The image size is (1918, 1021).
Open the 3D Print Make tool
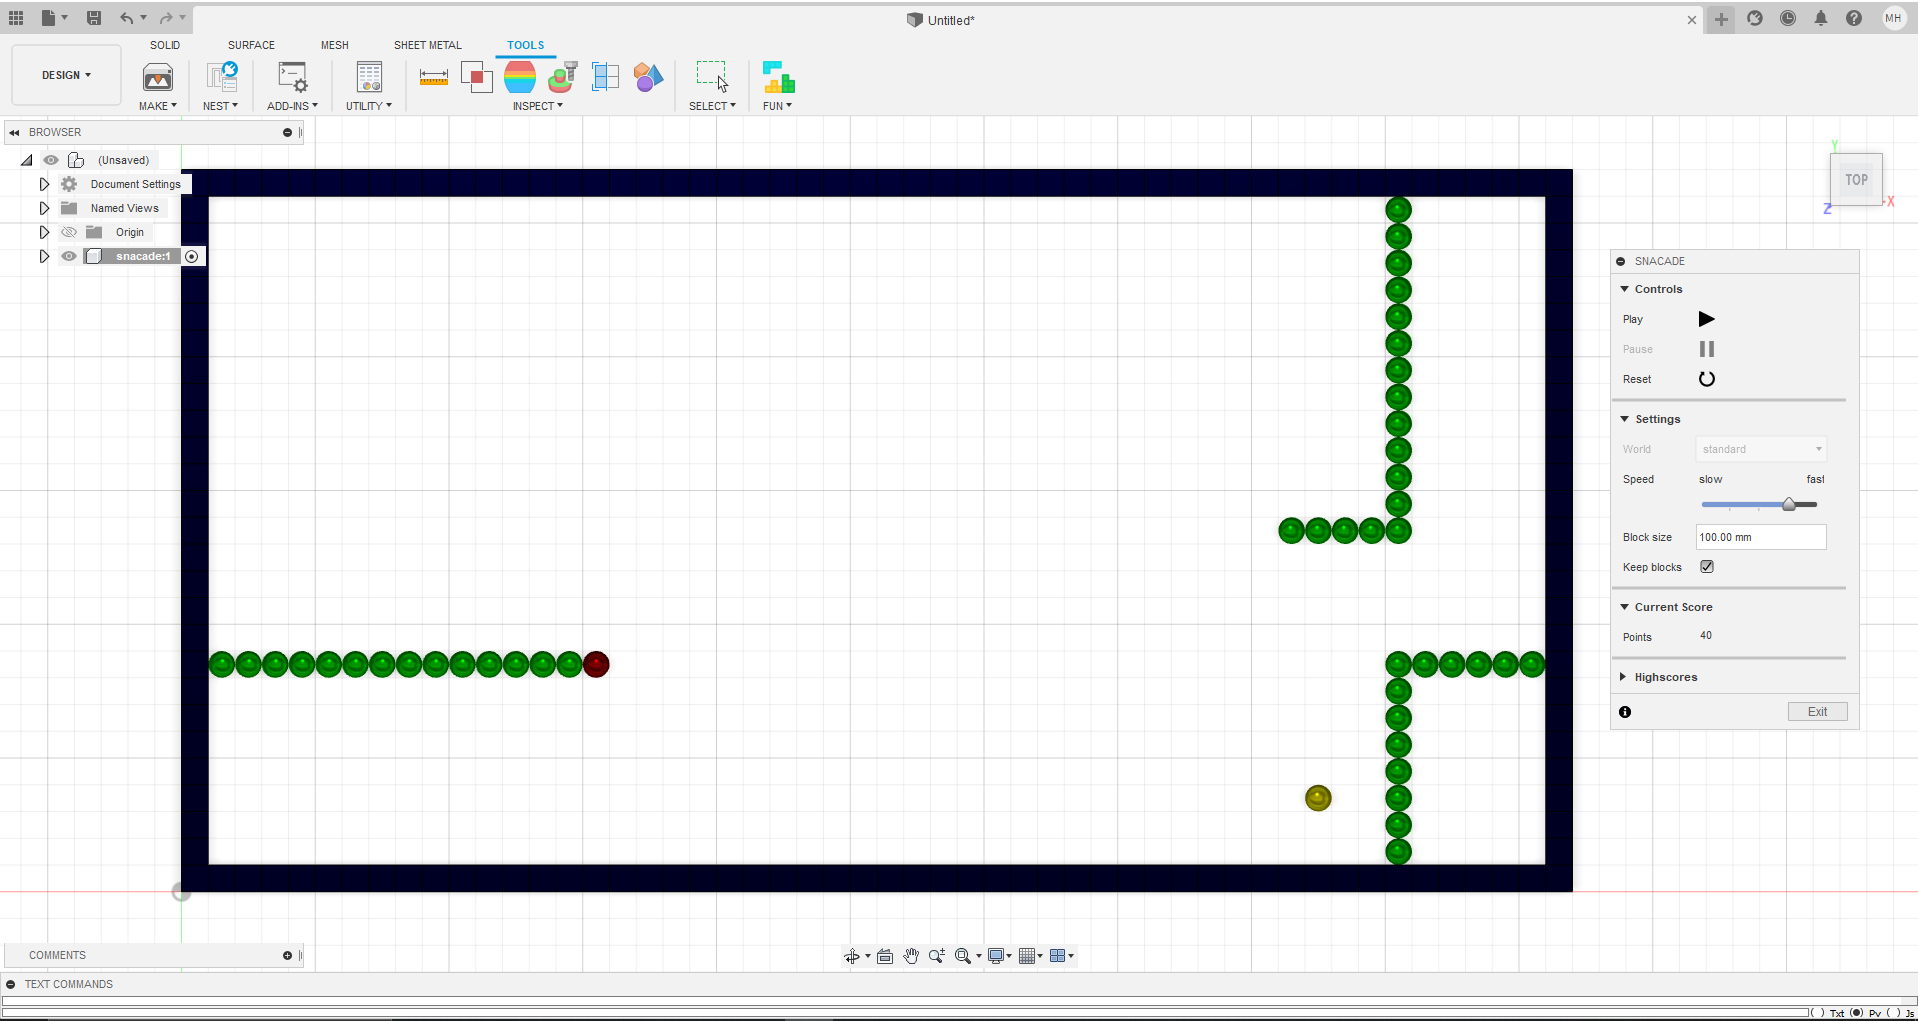(158, 77)
